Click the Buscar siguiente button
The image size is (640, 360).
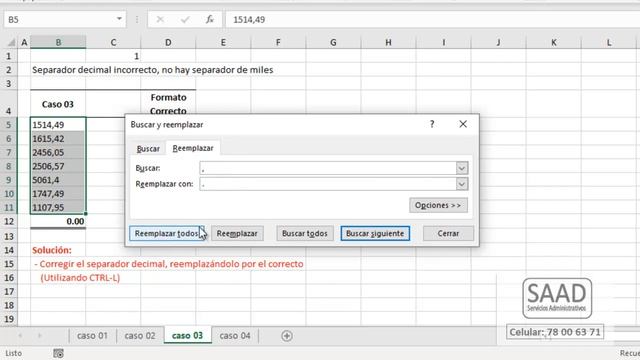coord(375,233)
